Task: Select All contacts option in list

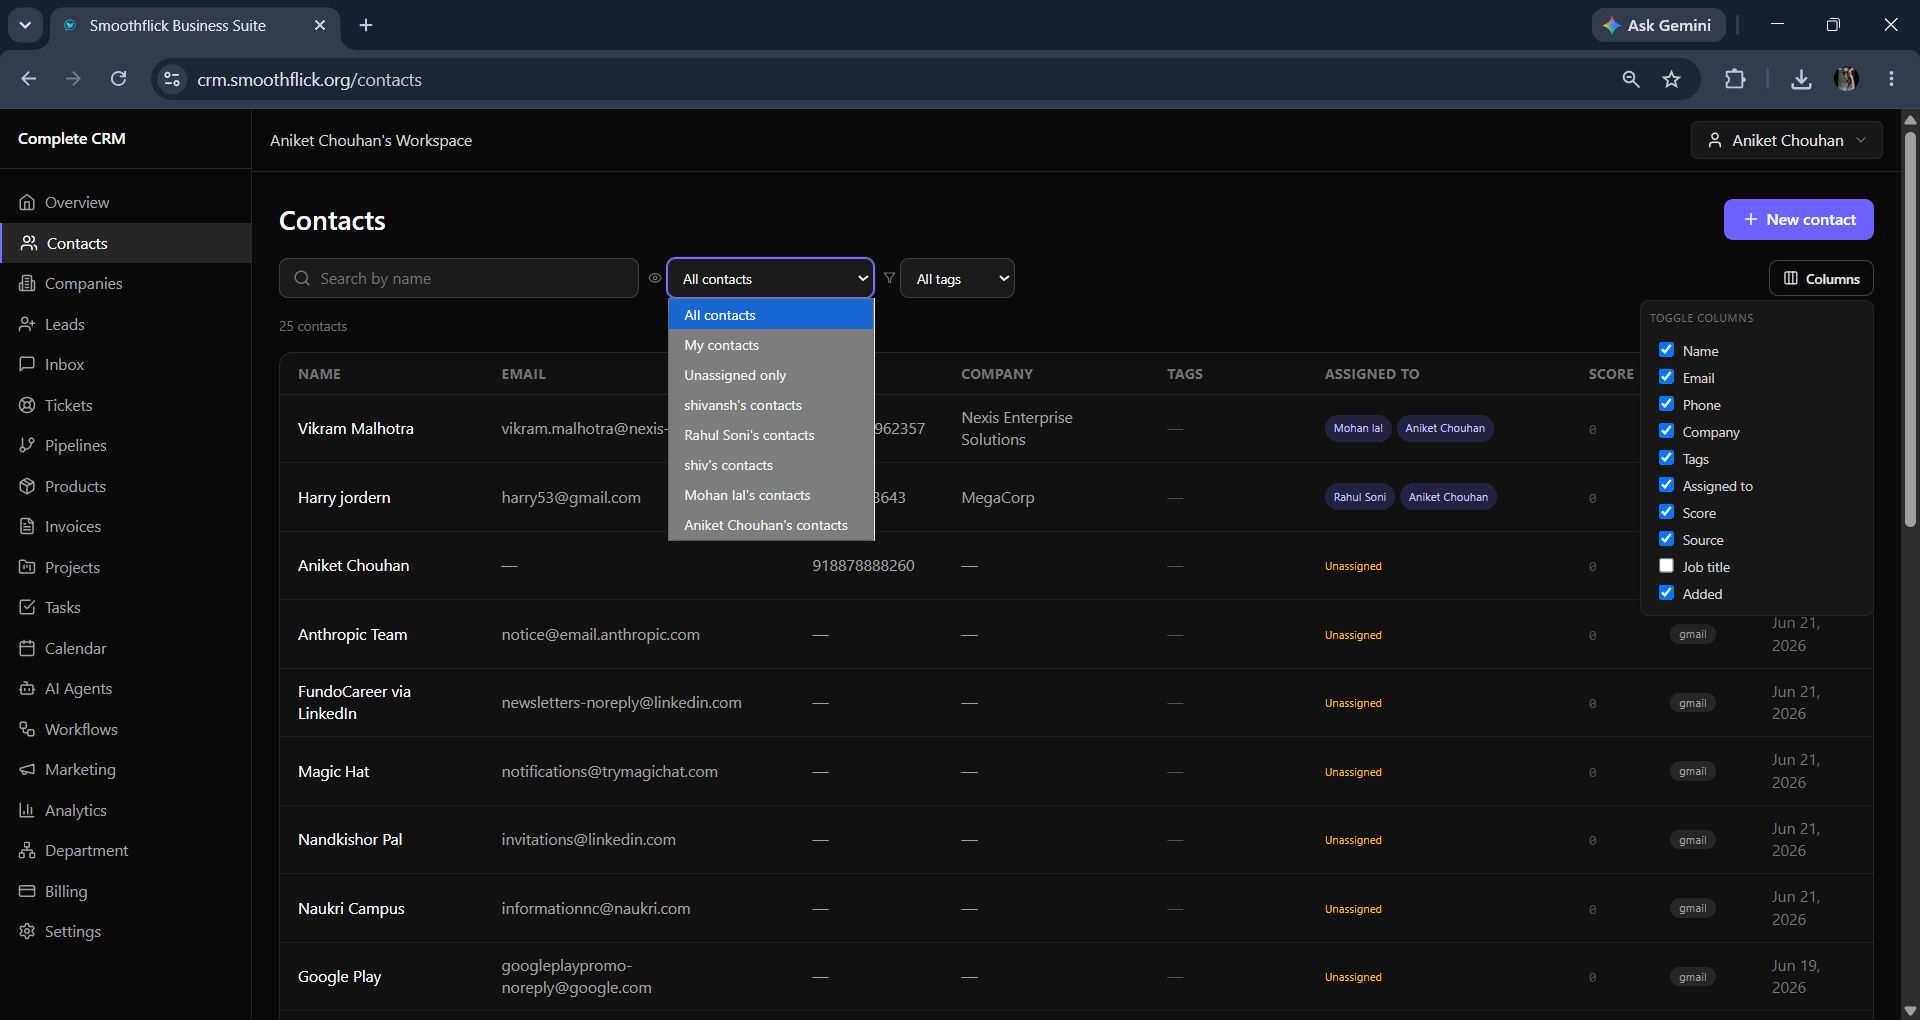Action: coord(771,315)
